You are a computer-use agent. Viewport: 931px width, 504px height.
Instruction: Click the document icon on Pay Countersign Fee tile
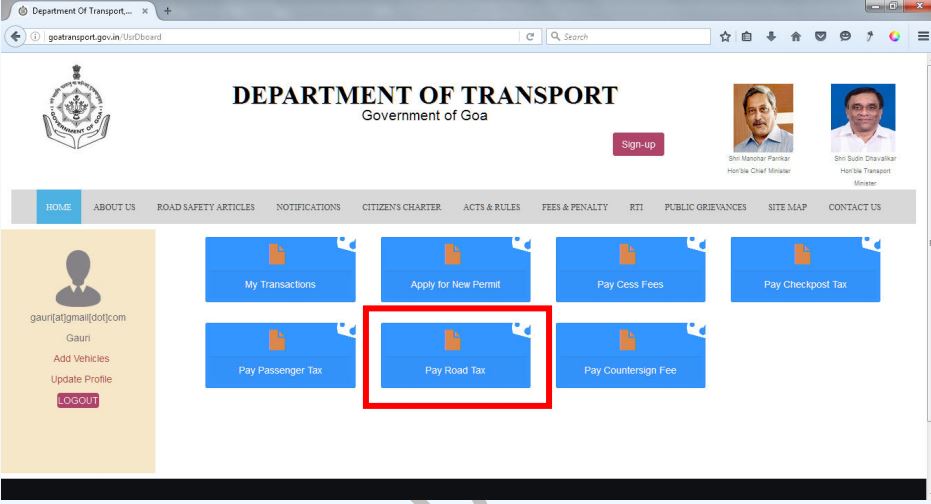pyautogui.click(x=628, y=340)
